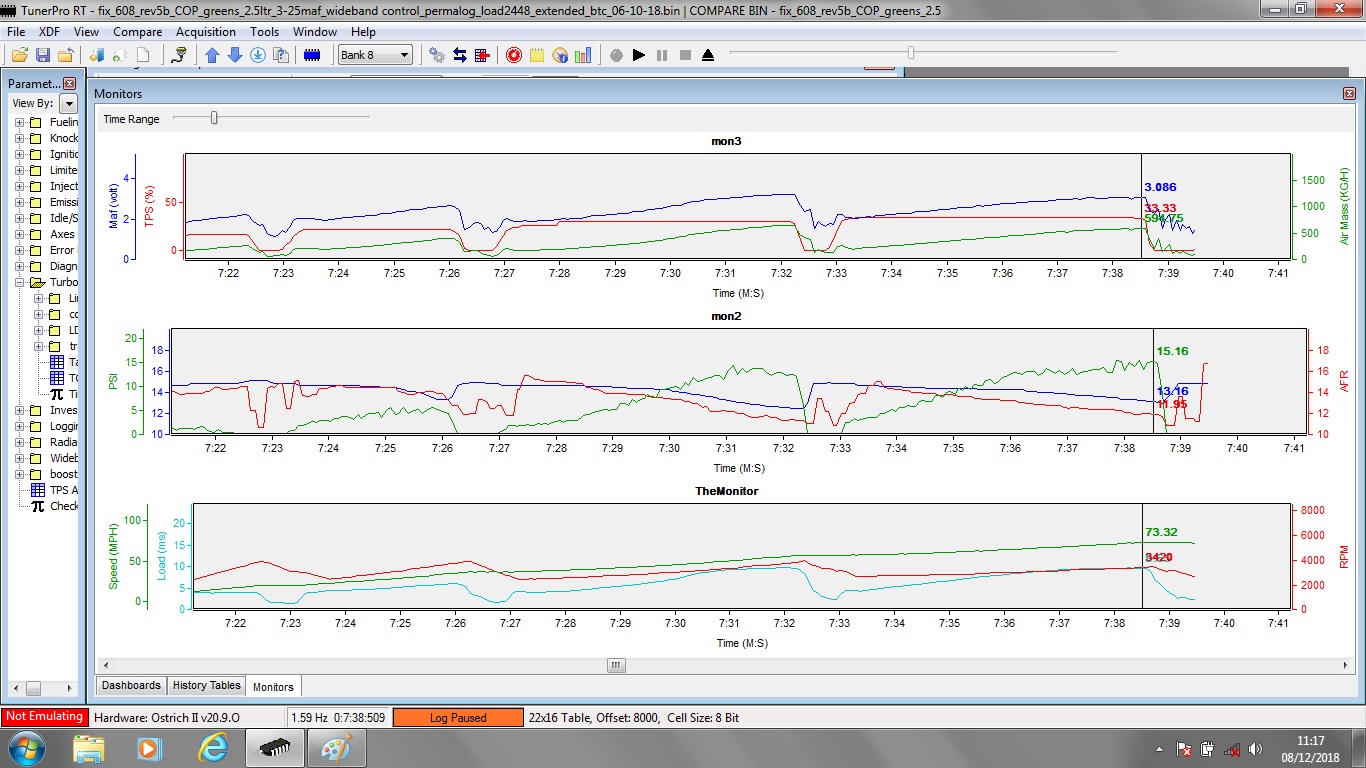
Task: Collapse the Turbo folder node
Action: pos(19,282)
